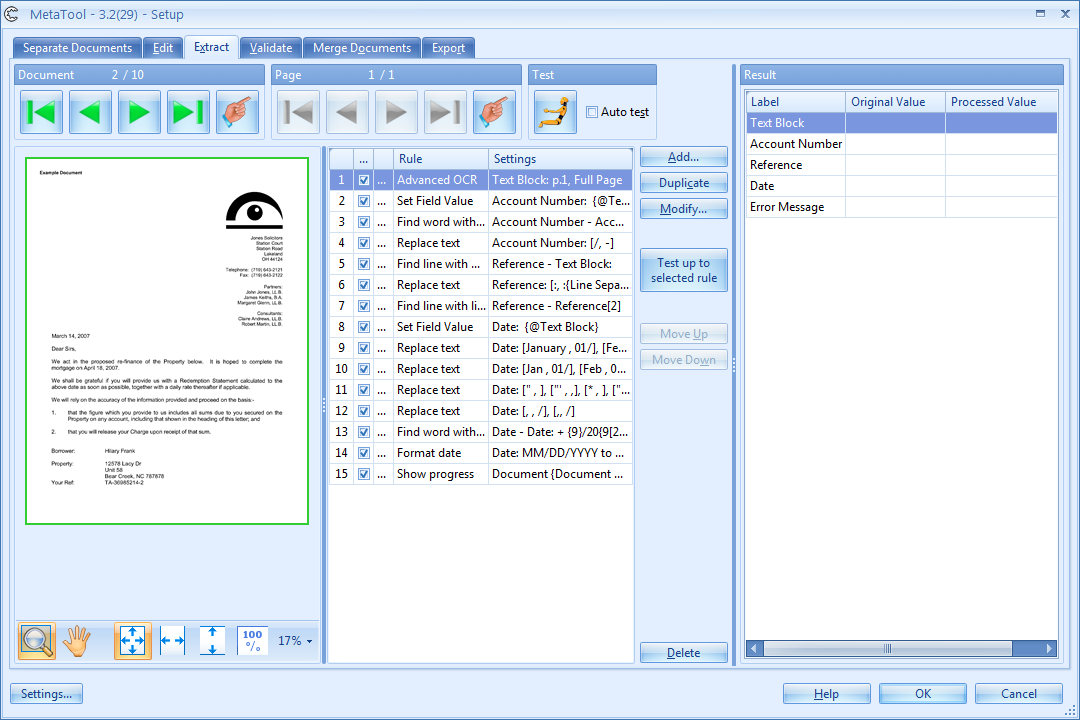Select rule 5 Find line with row
Image resolution: width=1080 pixels, height=720 pixels.
point(481,264)
